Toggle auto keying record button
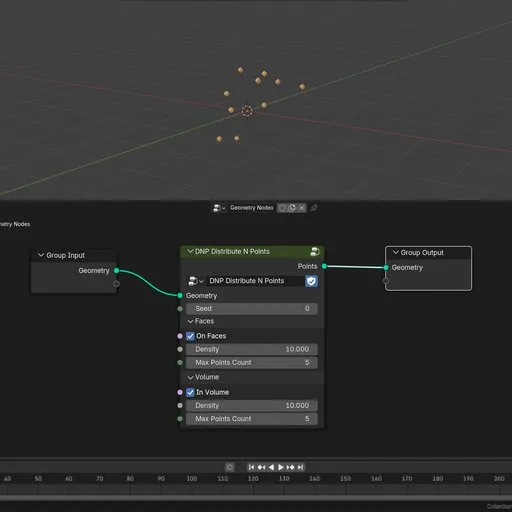Image resolution: width=512 pixels, height=512 pixels. click(x=230, y=467)
